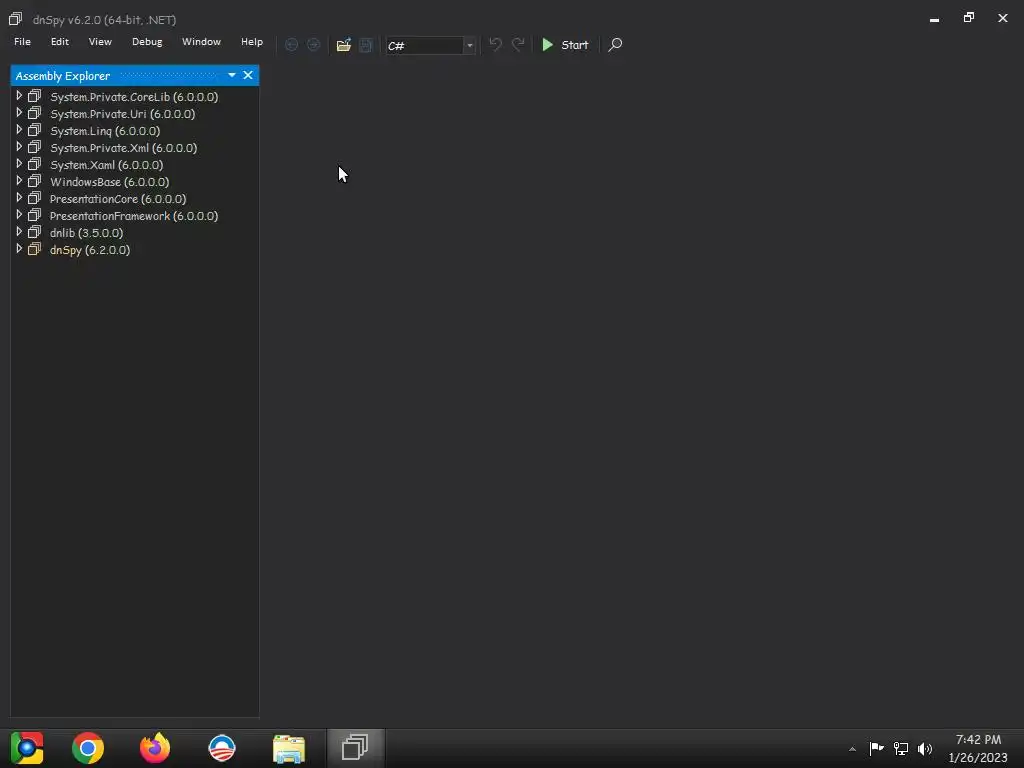
Task: Click the Assembly Explorer panel title
Action: click(63, 76)
